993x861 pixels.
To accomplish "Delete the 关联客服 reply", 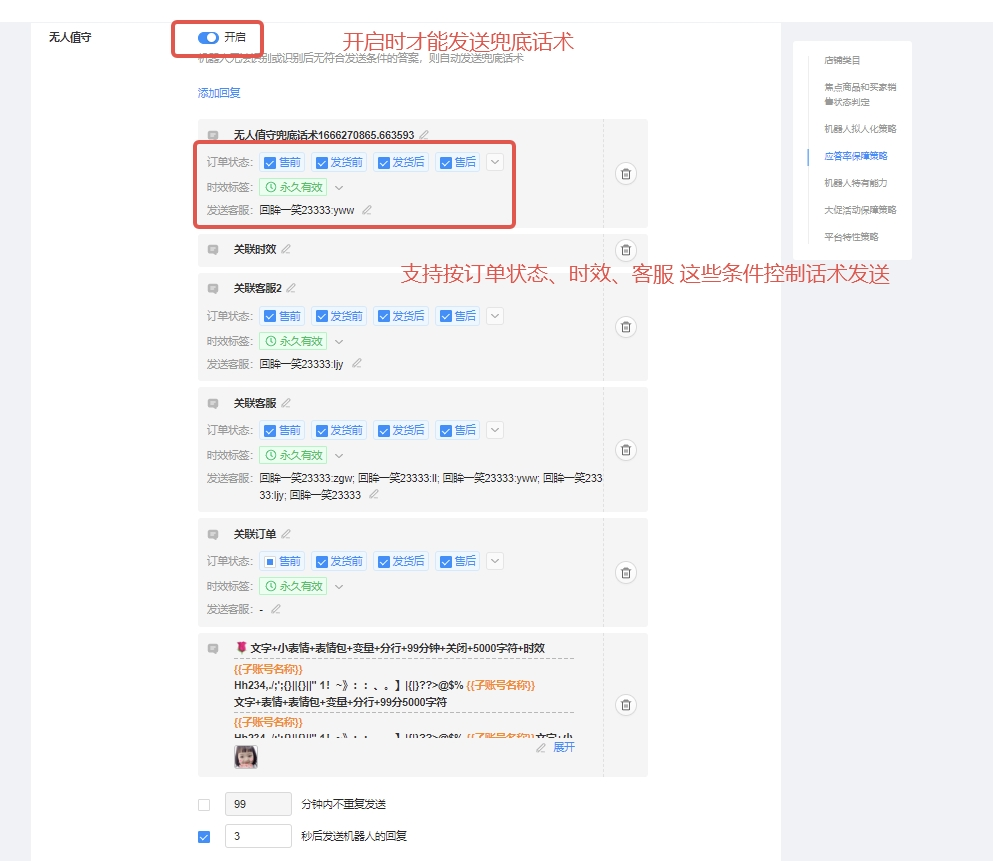I will coord(626,450).
